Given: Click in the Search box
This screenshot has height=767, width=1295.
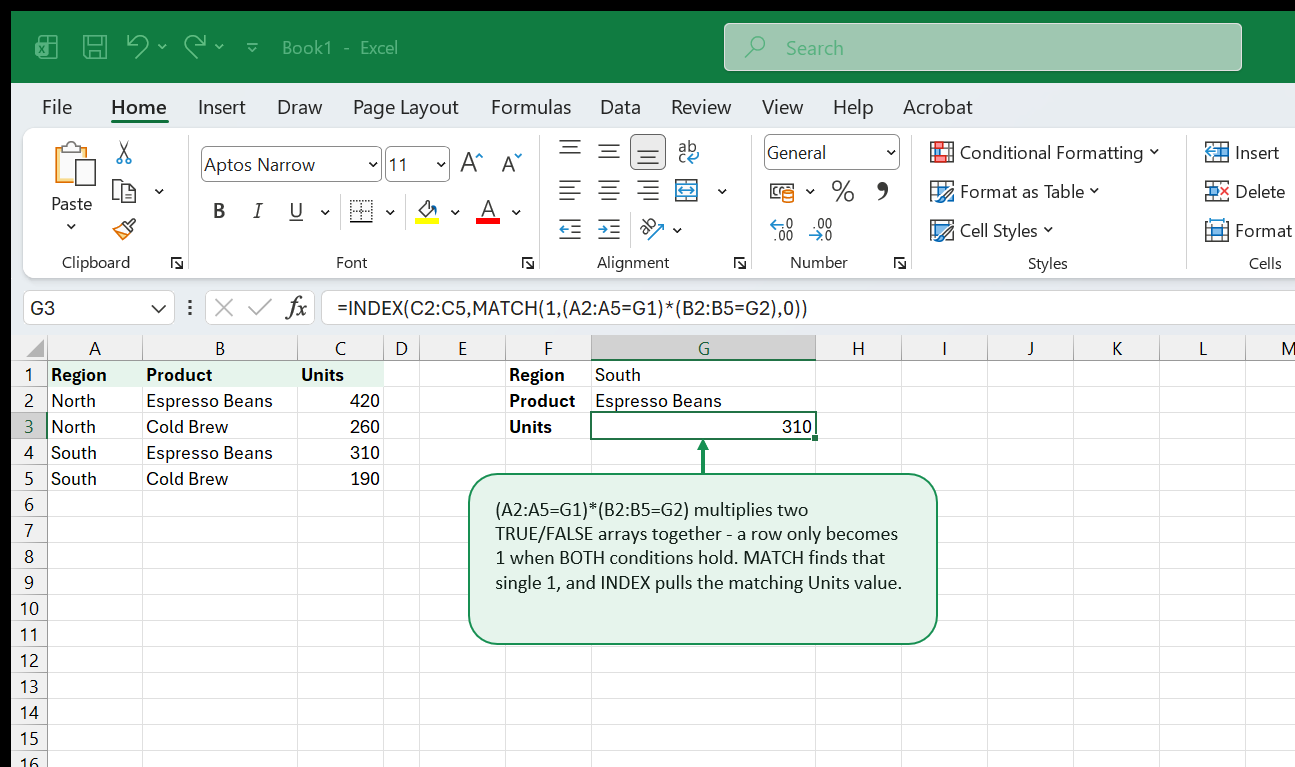Looking at the screenshot, I should [983, 47].
